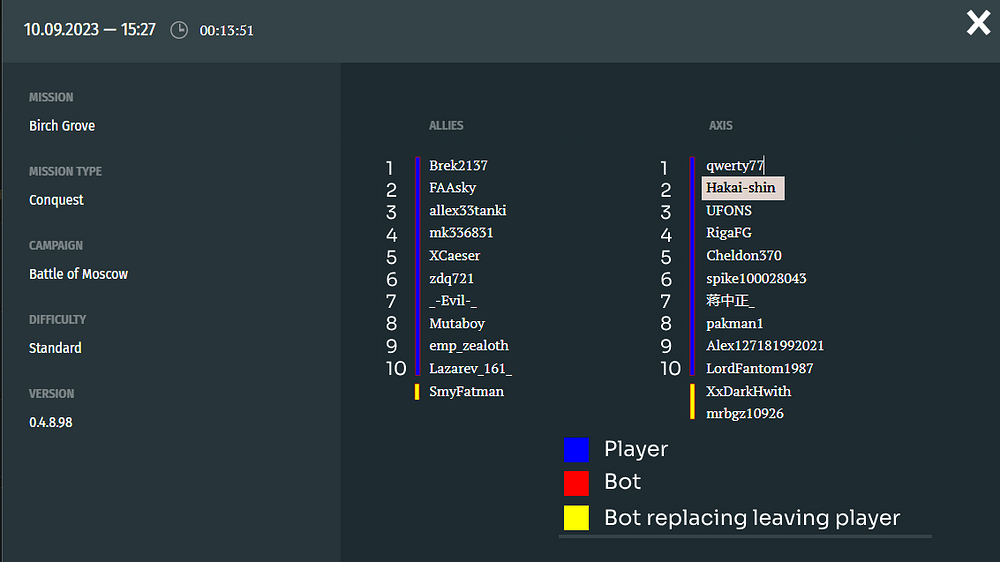Screen dimensions: 1000x562
Task: Select Allies player Brek2137
Action: point(458,166)
